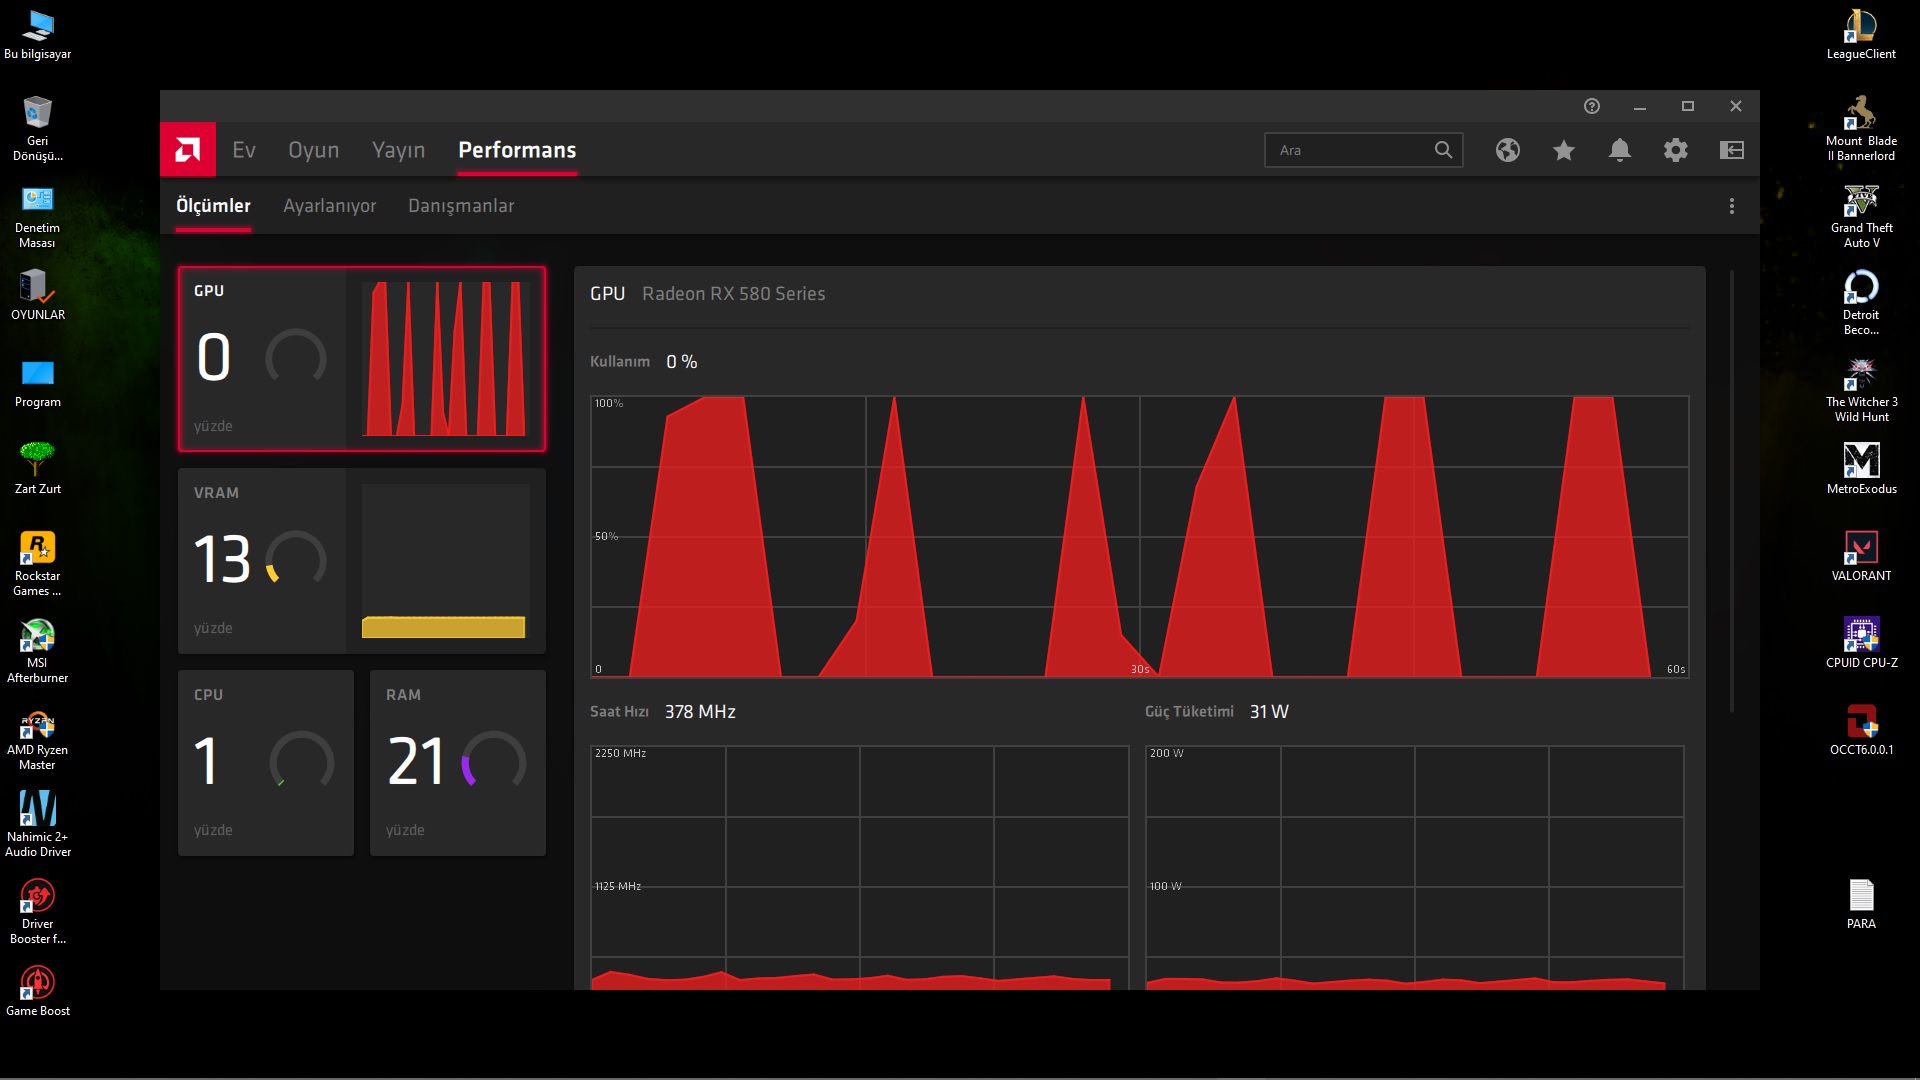
Task: Switch to the Yayın tab
Action: [x=398, y=150]
